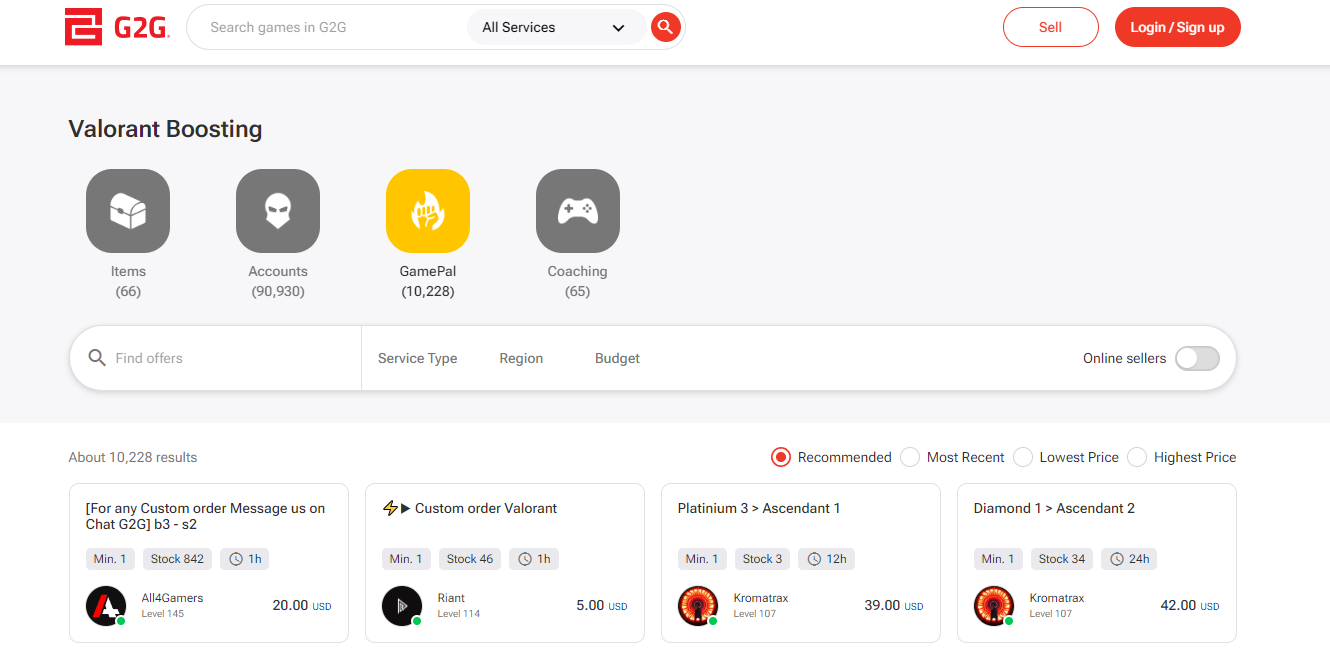Open the Platinium 3 > Ascendant 1 offer

(x=759, y=508)
